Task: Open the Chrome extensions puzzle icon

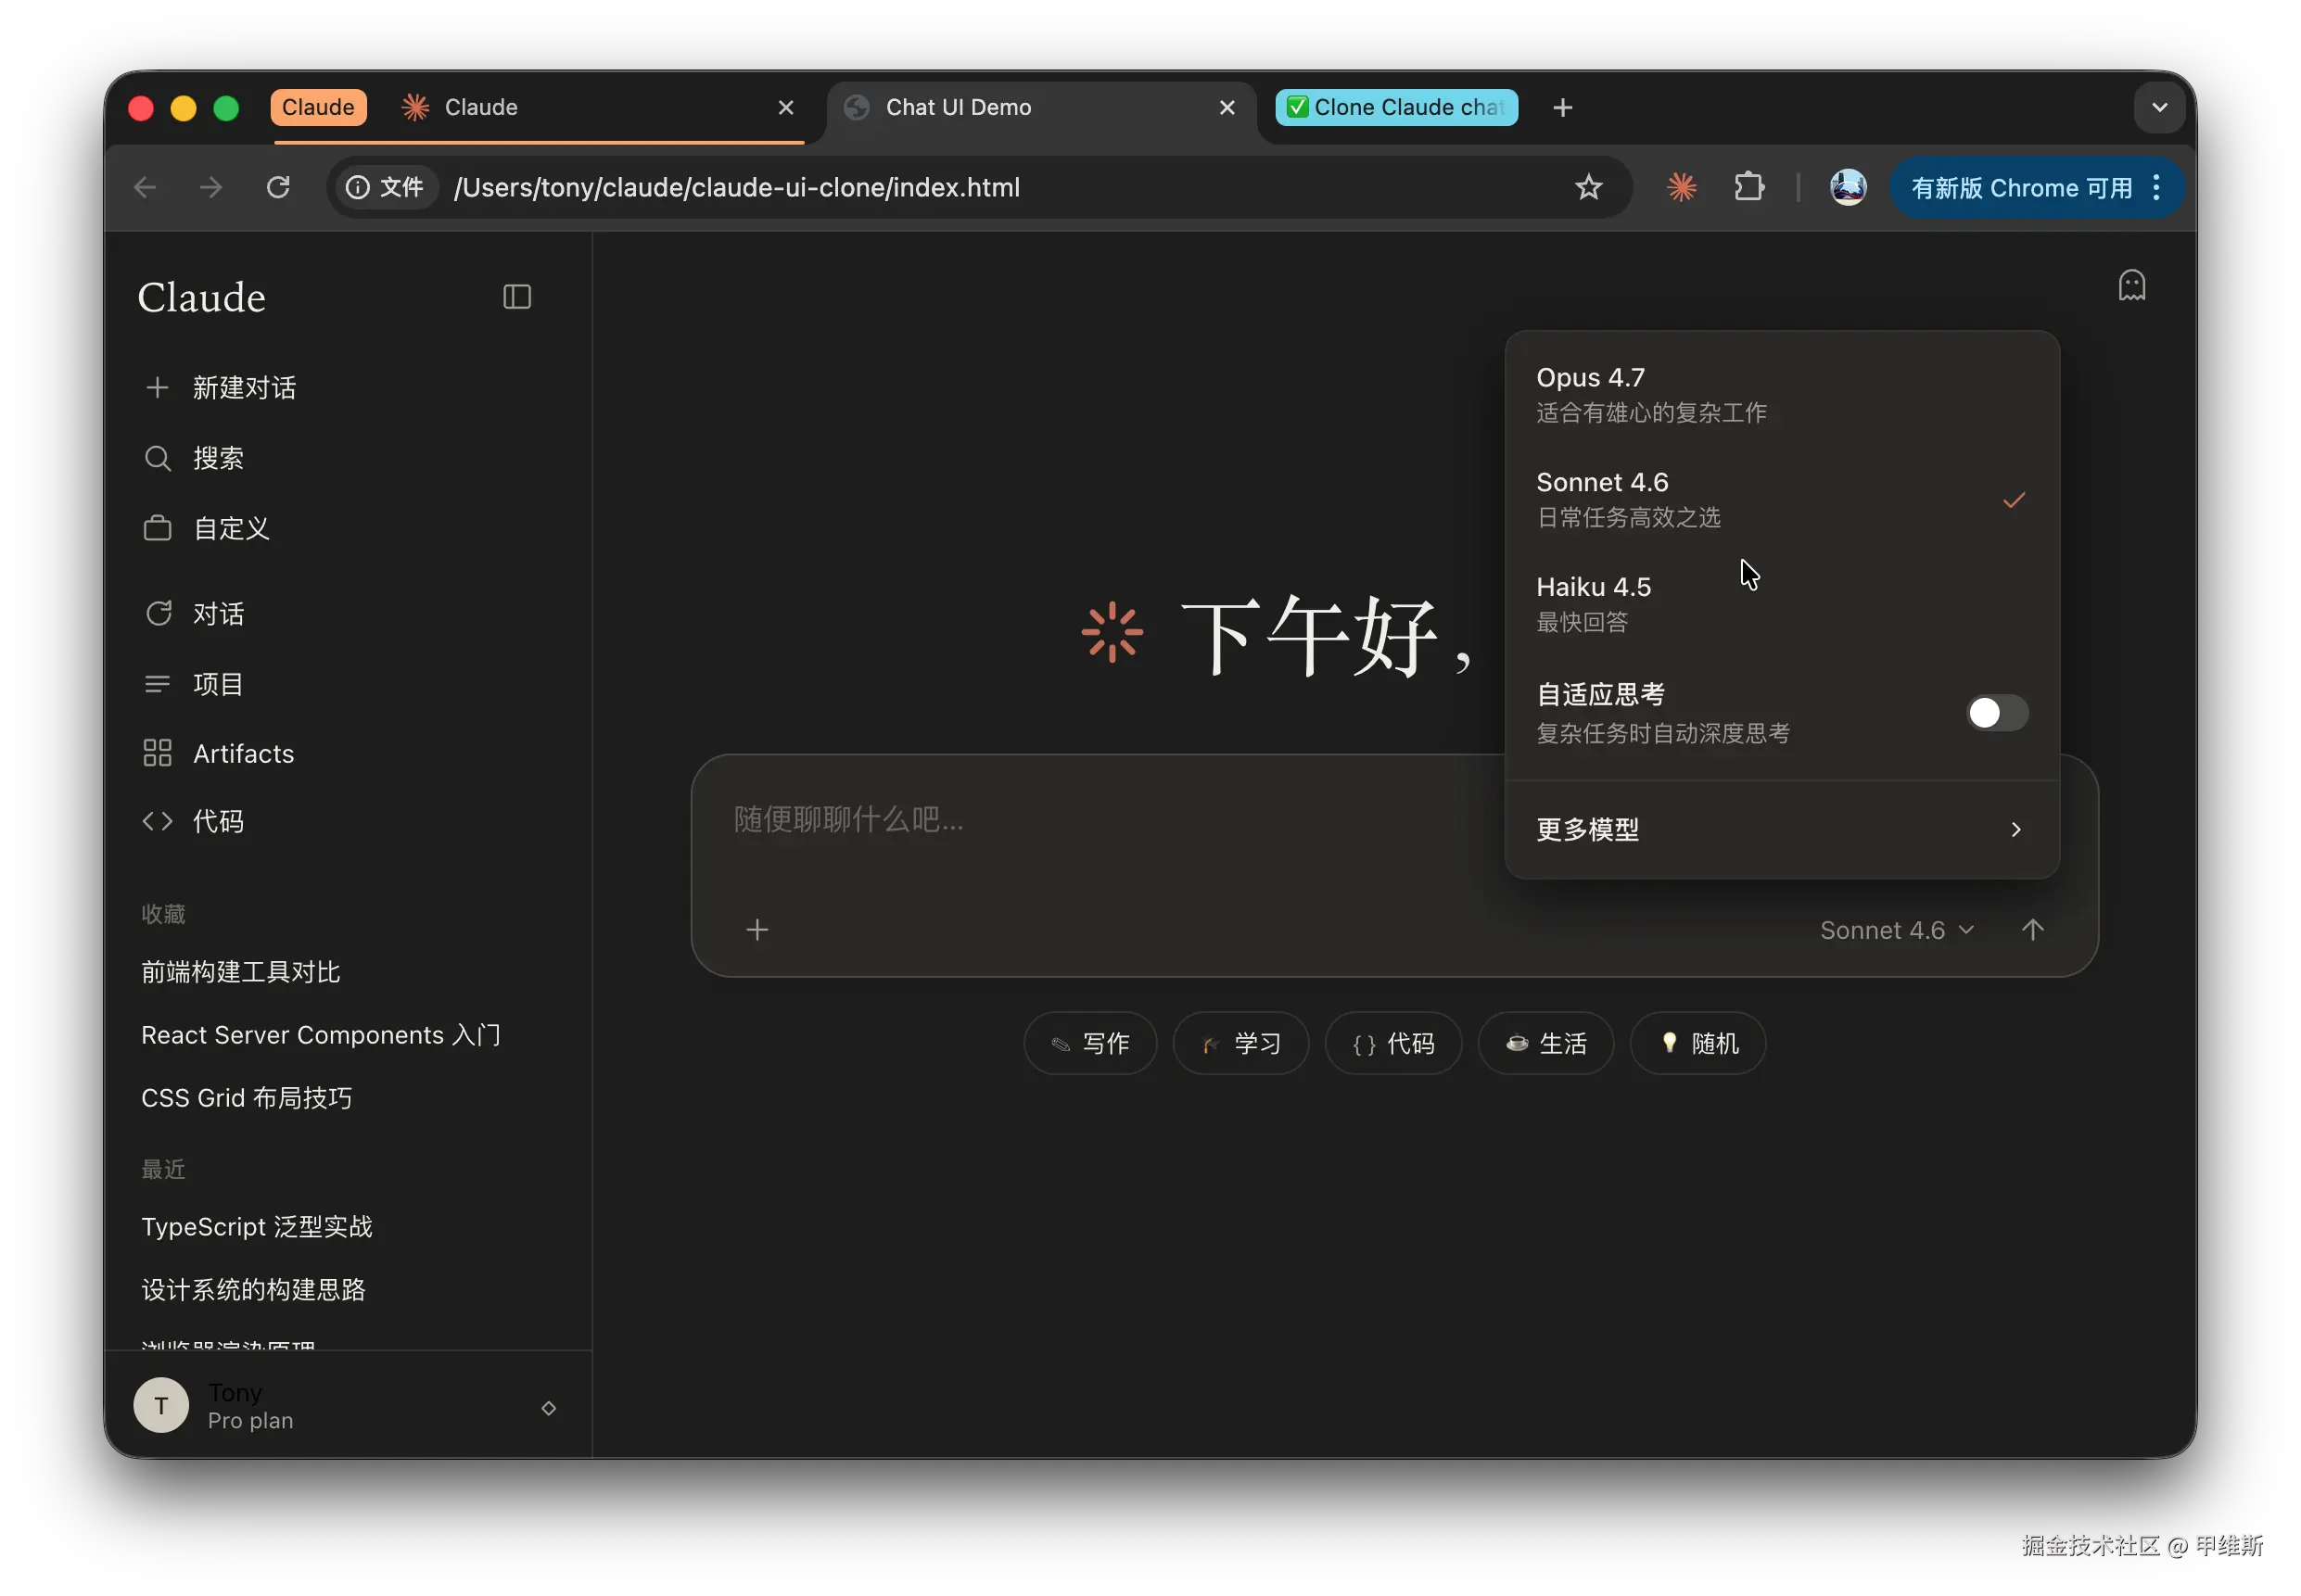Action: click(1748, 187)
